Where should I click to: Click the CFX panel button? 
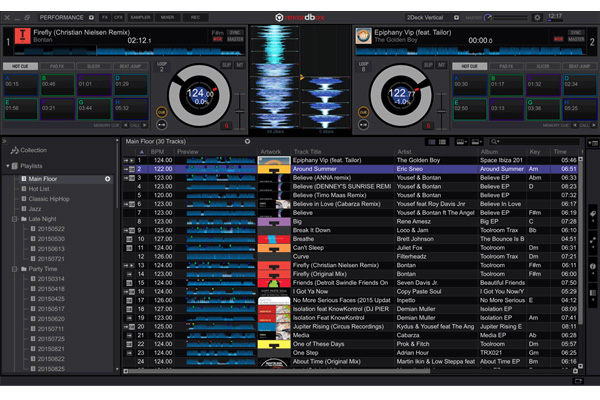pos(118,18)
